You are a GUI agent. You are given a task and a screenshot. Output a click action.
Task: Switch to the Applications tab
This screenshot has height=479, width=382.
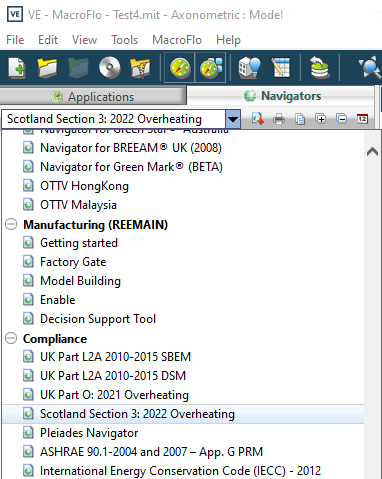(93, 97)
